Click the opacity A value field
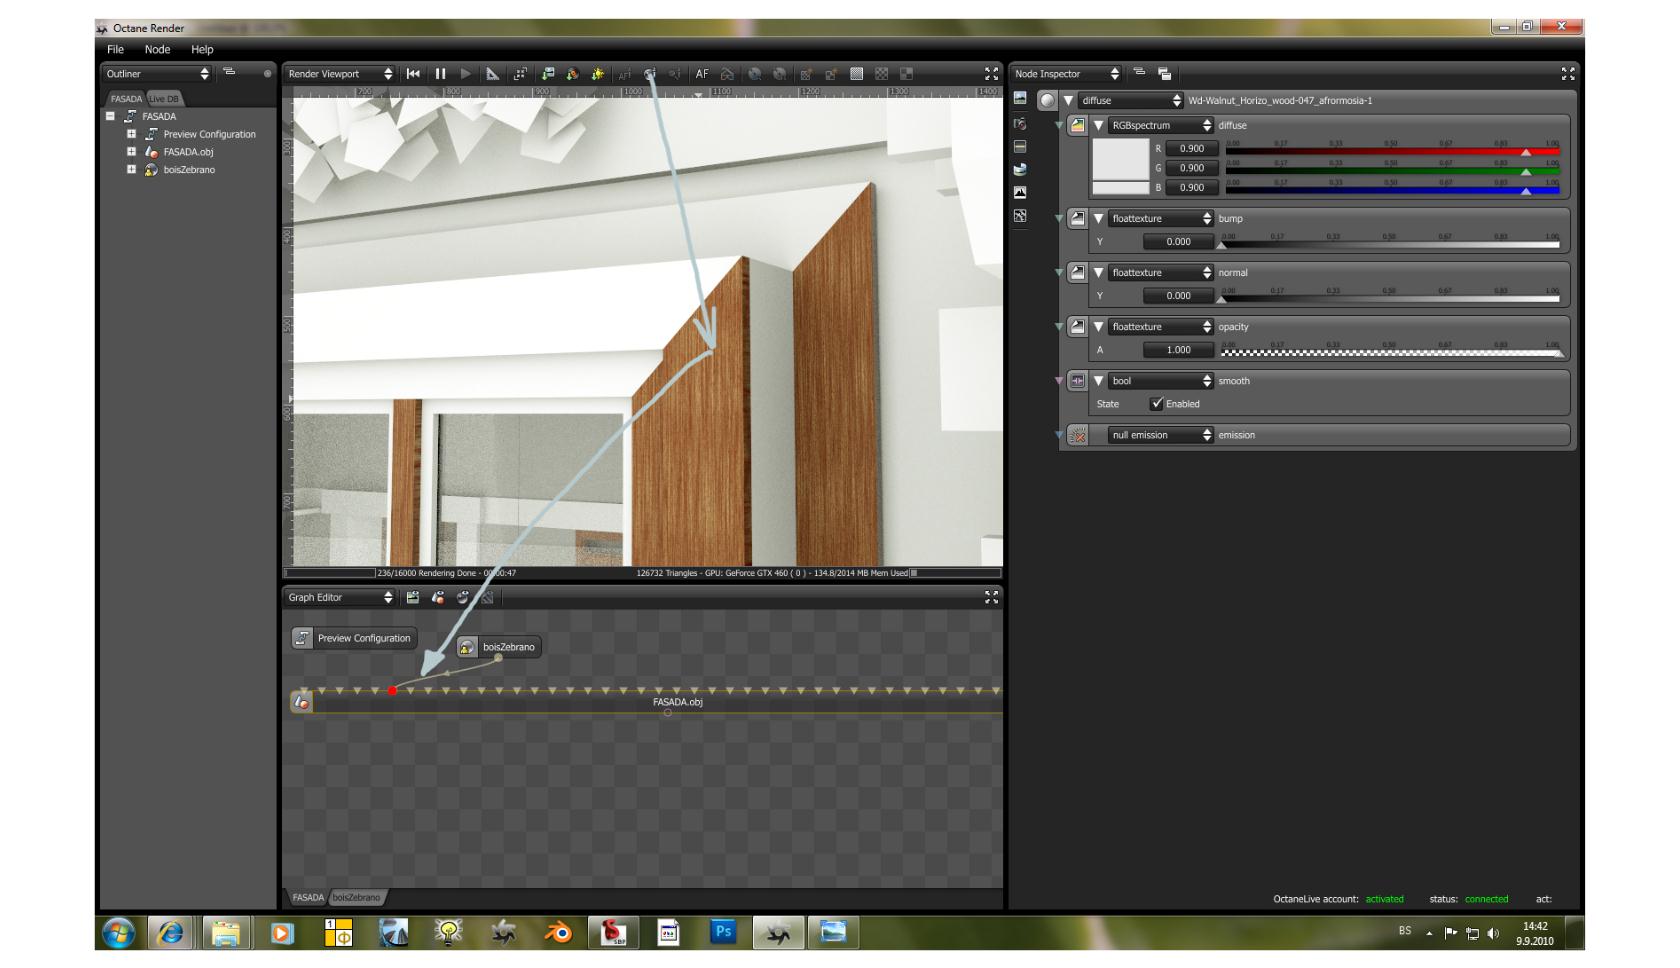Screen dimensions: 1680x968 pyautogui.click(x=1179, y=350)
